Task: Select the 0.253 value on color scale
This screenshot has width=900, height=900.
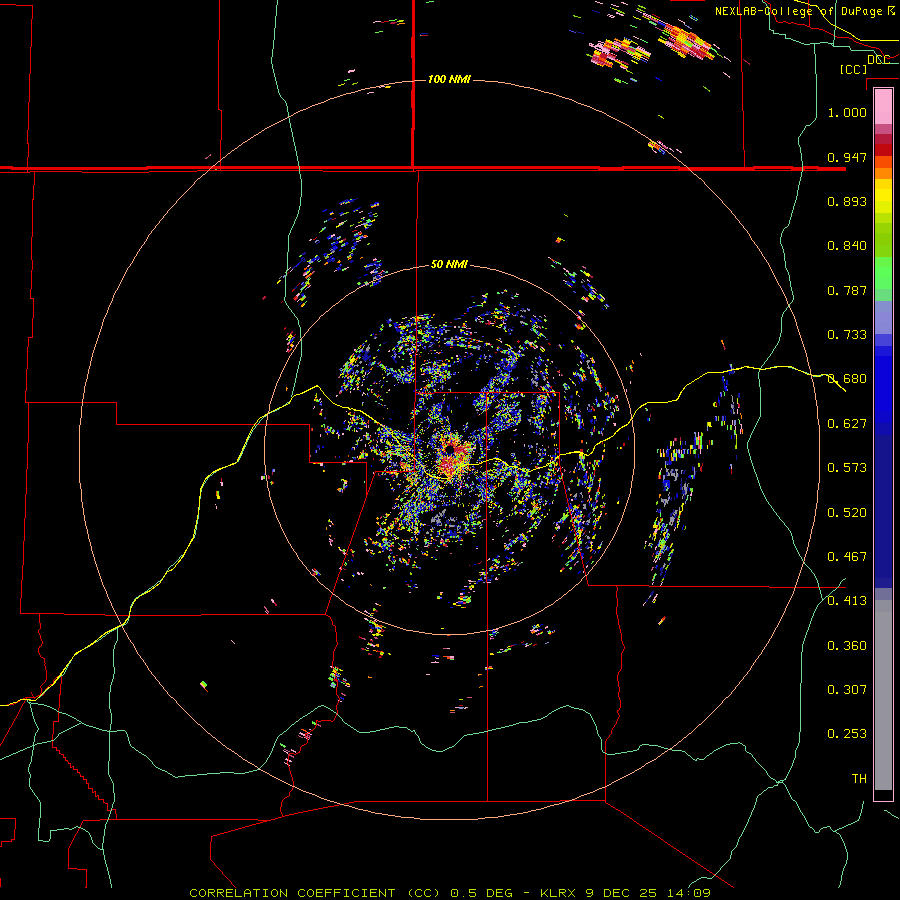Action: 847,734
